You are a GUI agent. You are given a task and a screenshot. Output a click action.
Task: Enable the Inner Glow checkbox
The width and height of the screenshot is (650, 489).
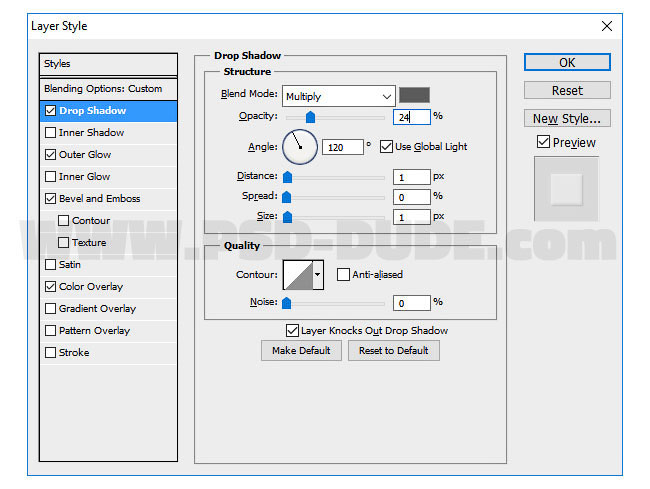[x=50, y=177]
